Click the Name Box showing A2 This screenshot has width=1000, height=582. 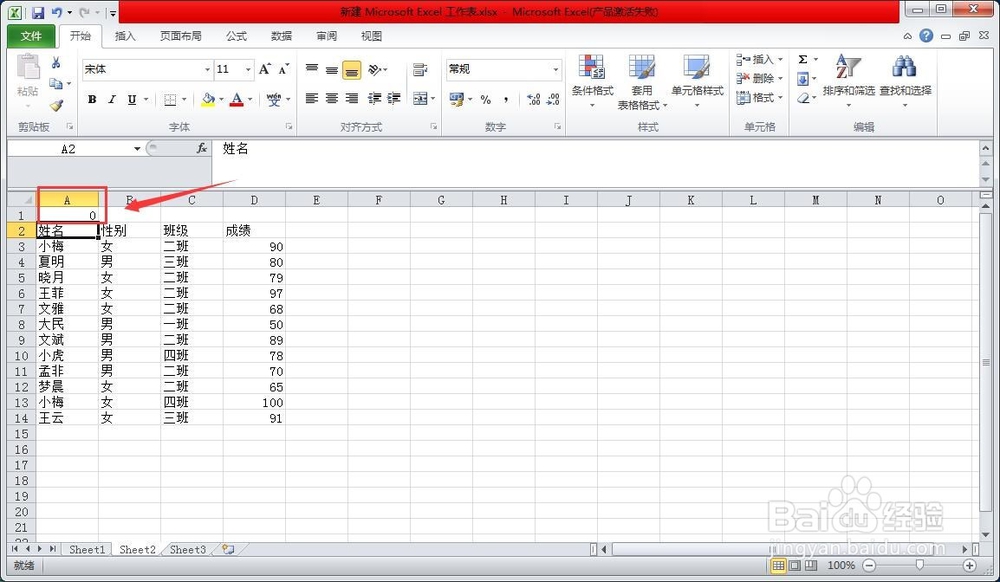[x=68, y=149]
